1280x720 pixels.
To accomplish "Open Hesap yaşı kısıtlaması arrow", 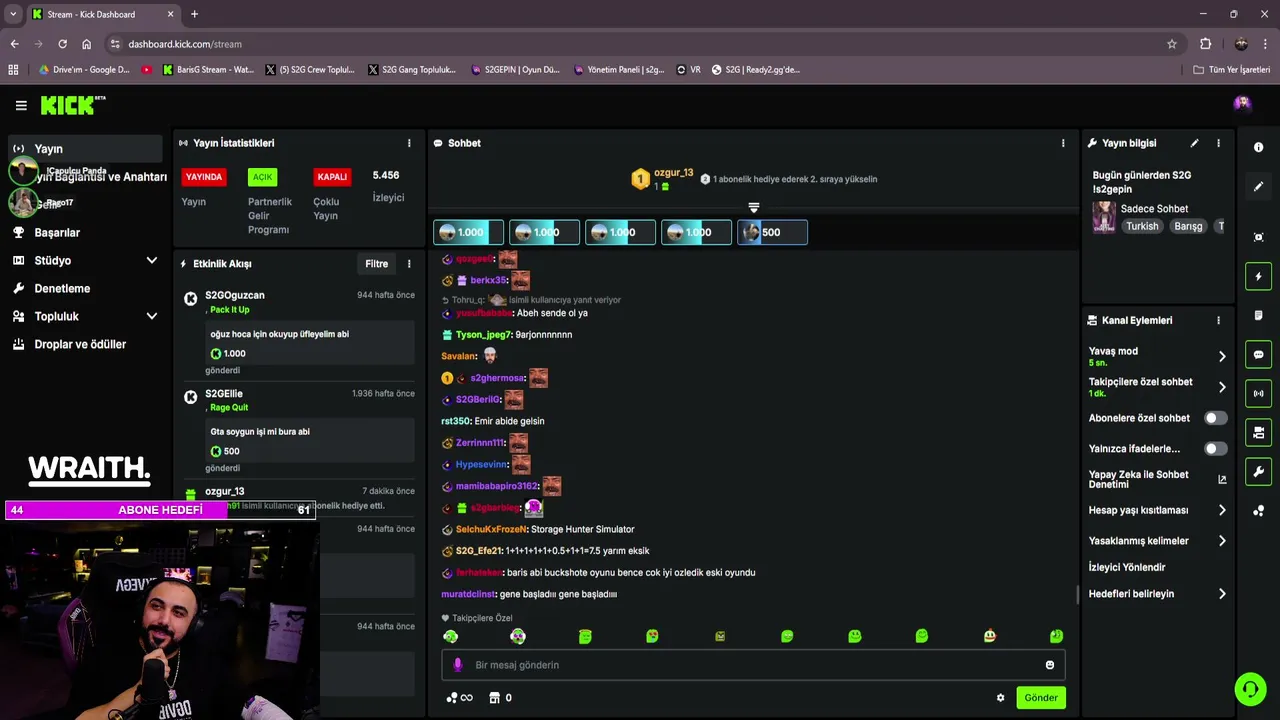I will click(x=1222, y=510).
